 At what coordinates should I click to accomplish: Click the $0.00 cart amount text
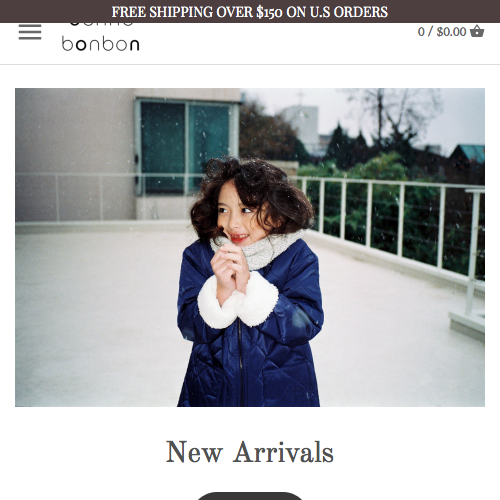click(451, 32)
